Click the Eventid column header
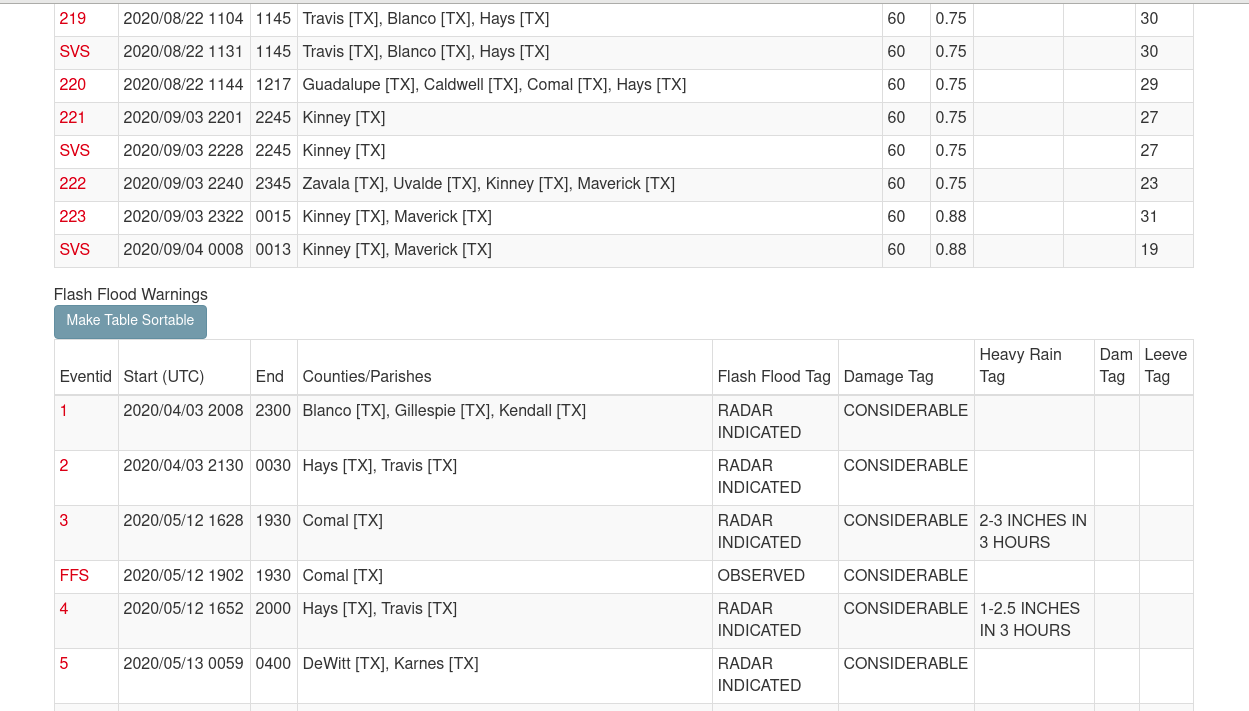 (86, 377)
